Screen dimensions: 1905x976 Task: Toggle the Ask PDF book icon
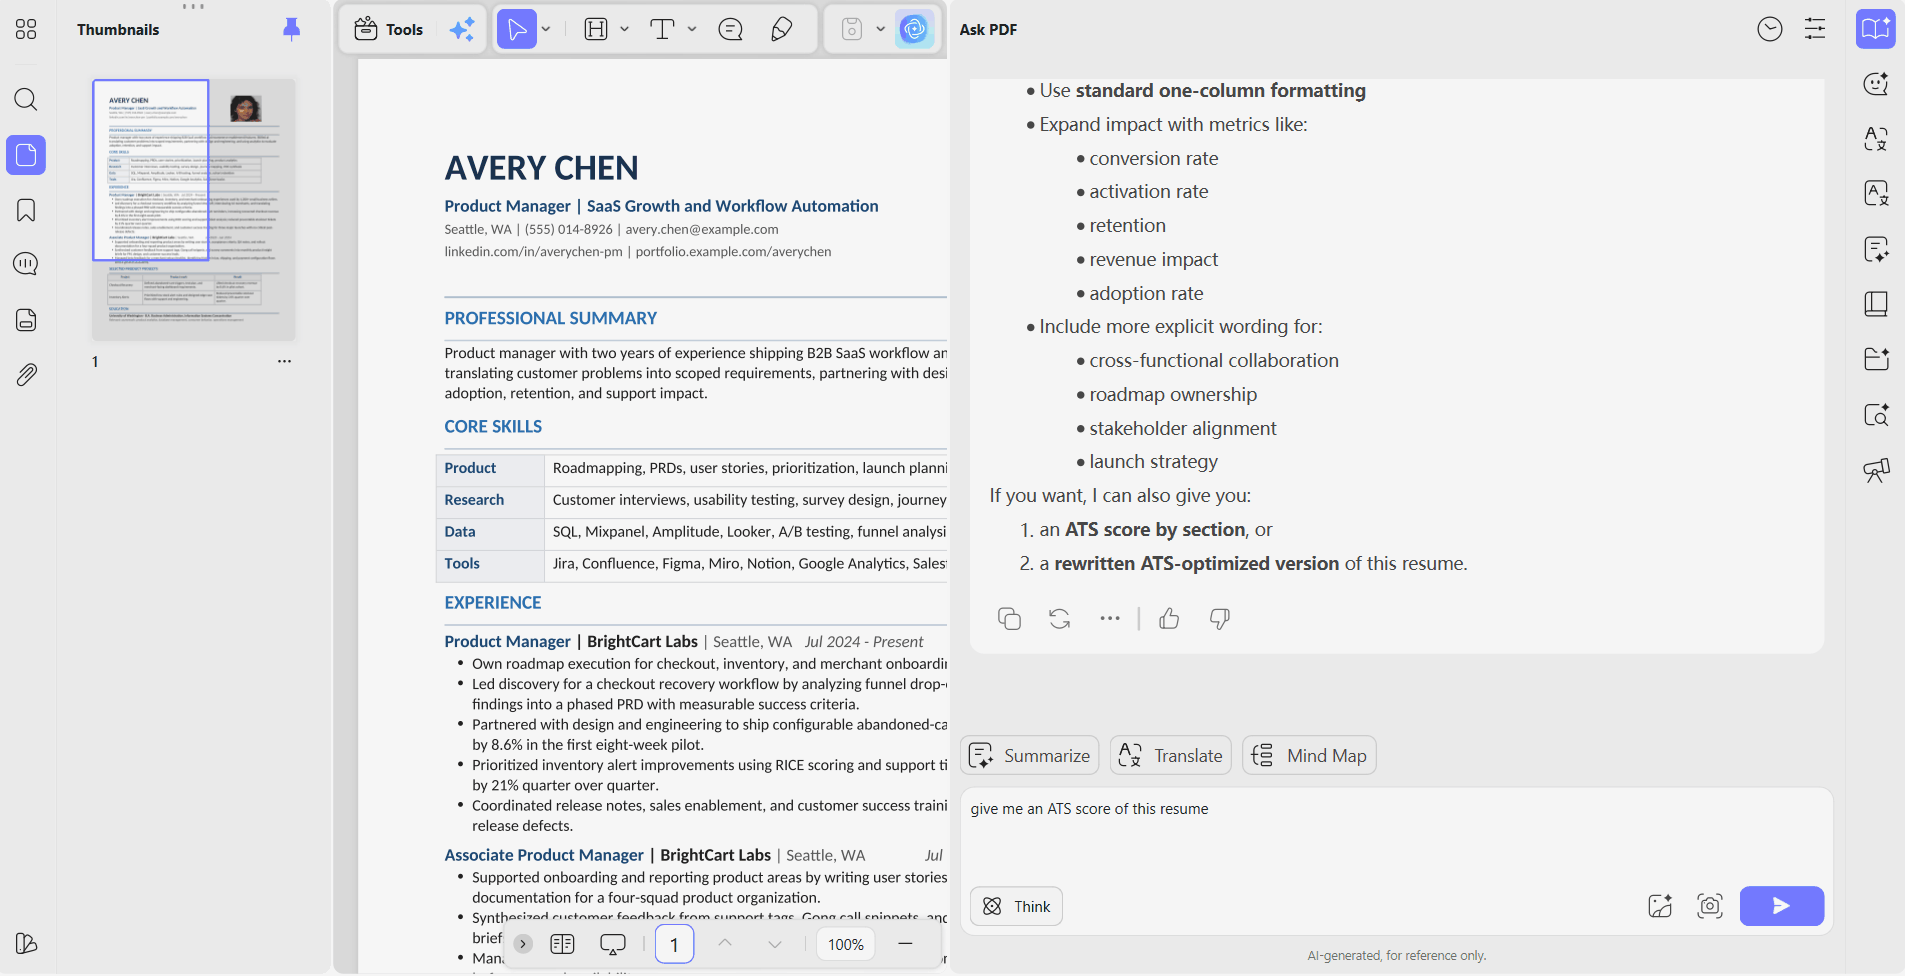[1876, 29]
